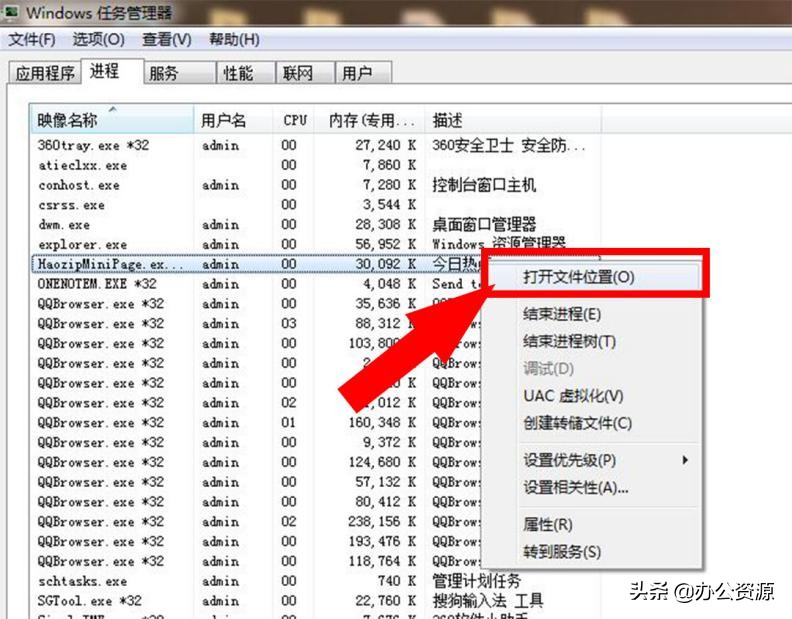Sort by 描述 column header

(x=513, y=120)
